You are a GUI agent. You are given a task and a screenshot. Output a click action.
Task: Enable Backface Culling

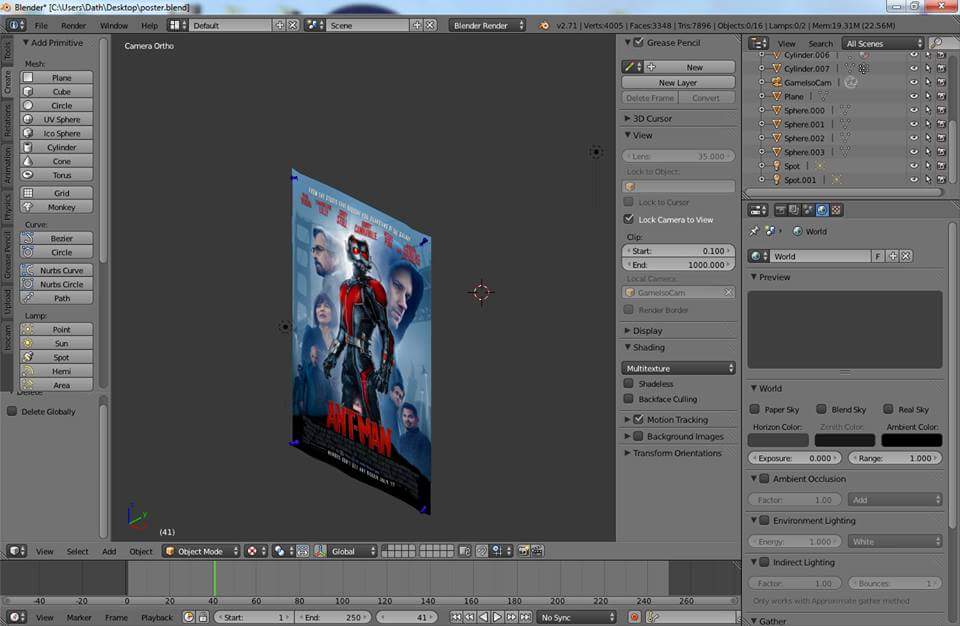(628, 399)
